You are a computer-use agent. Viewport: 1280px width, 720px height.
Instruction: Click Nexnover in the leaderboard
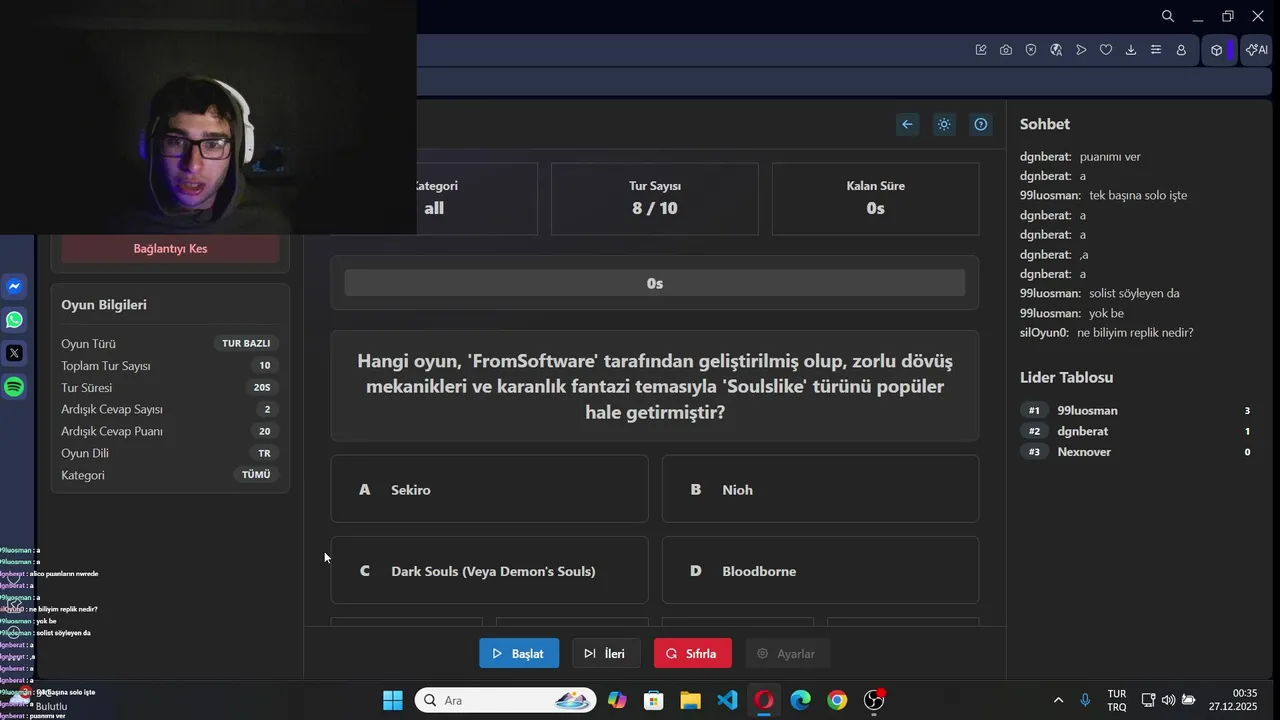1084,452
